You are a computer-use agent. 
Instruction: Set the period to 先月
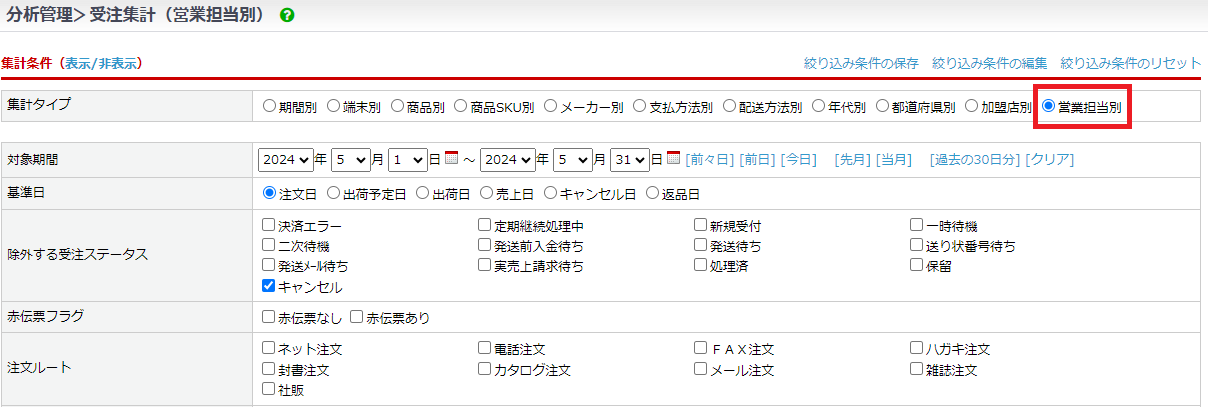click(852, 159)
